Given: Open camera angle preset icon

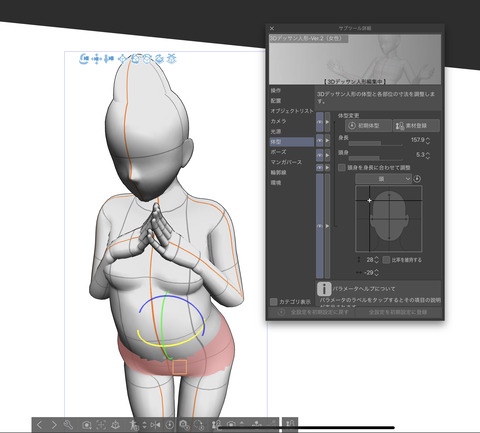Looking at the screenshot, I should tap(87, 425).
